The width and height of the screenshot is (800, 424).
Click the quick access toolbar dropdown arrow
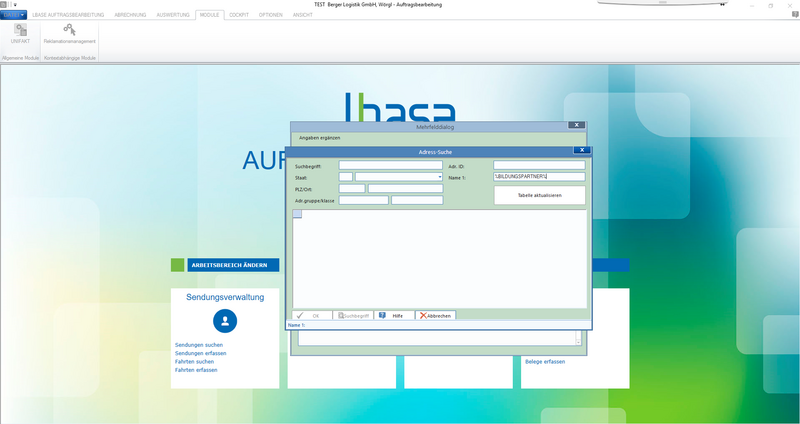click(x=15, y=5)
